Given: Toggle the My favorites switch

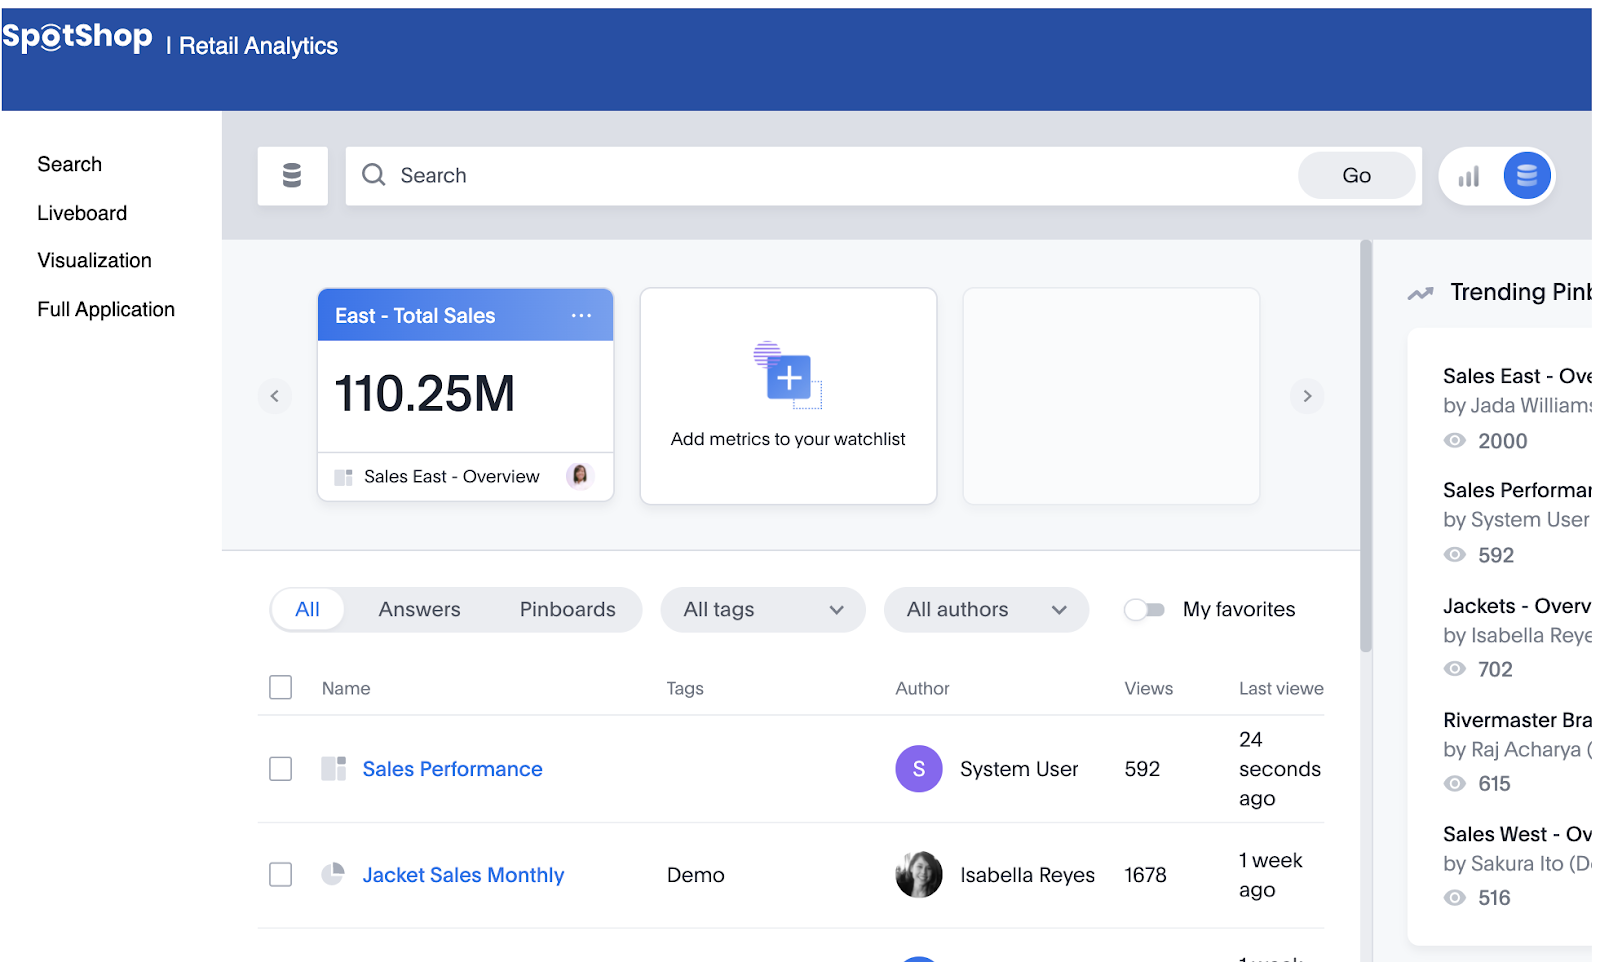Looking at the screenshot, I should pyautogui.click(x=1144, y=609).
